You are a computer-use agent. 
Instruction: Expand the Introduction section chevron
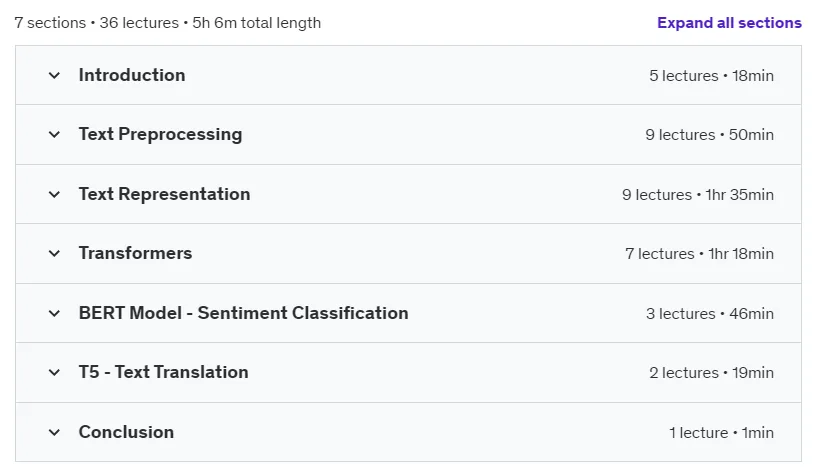[x=54, y=76]
